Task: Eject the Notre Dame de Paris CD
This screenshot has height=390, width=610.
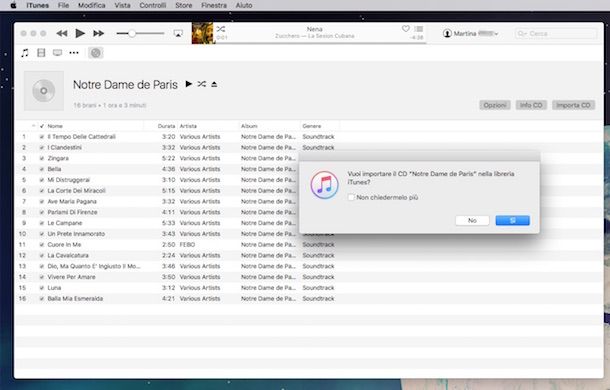Action: pos(214,84)
